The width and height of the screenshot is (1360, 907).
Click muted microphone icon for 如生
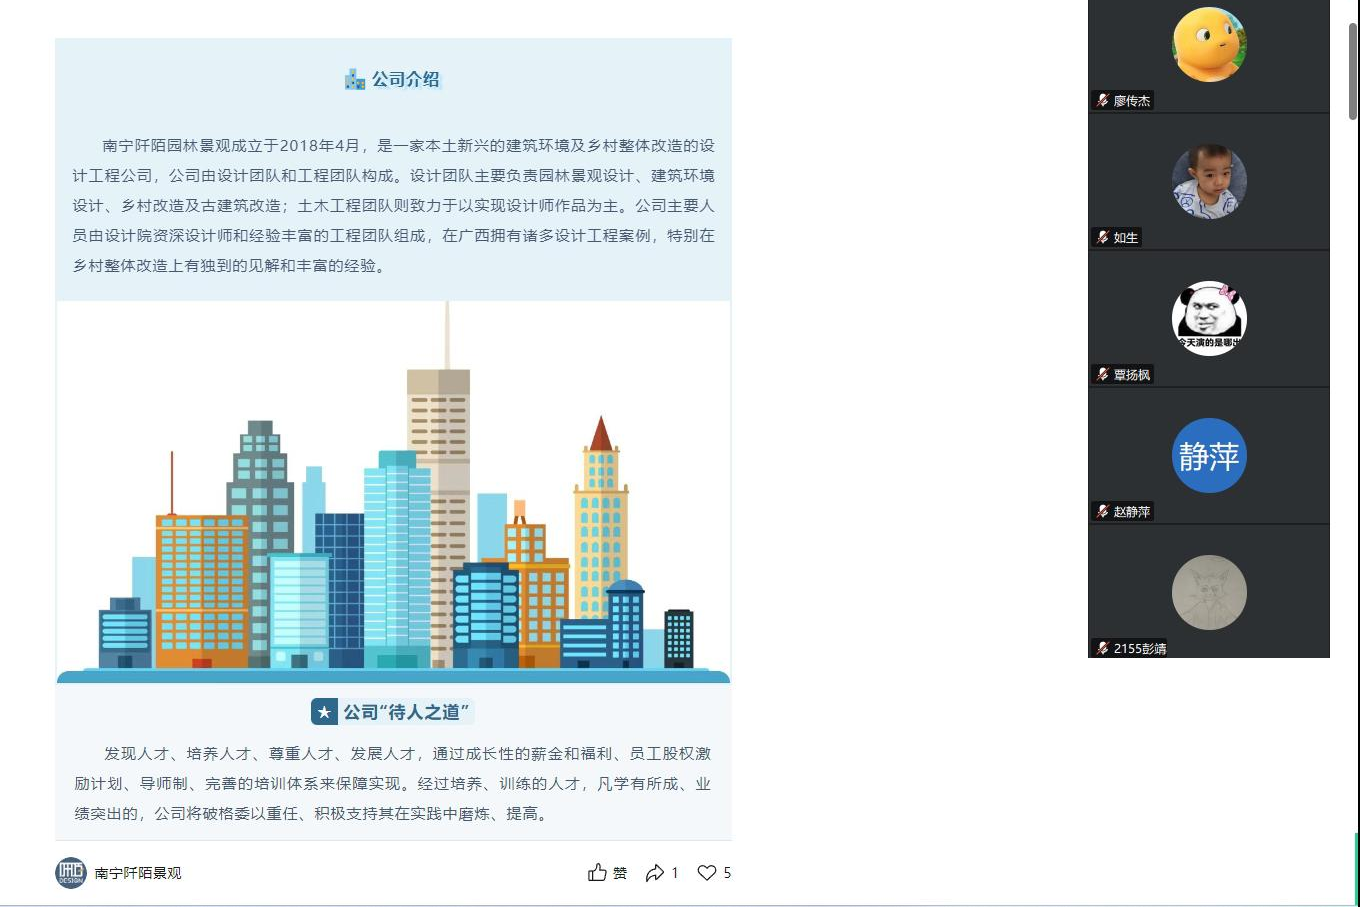click(x=1102, y=237)
